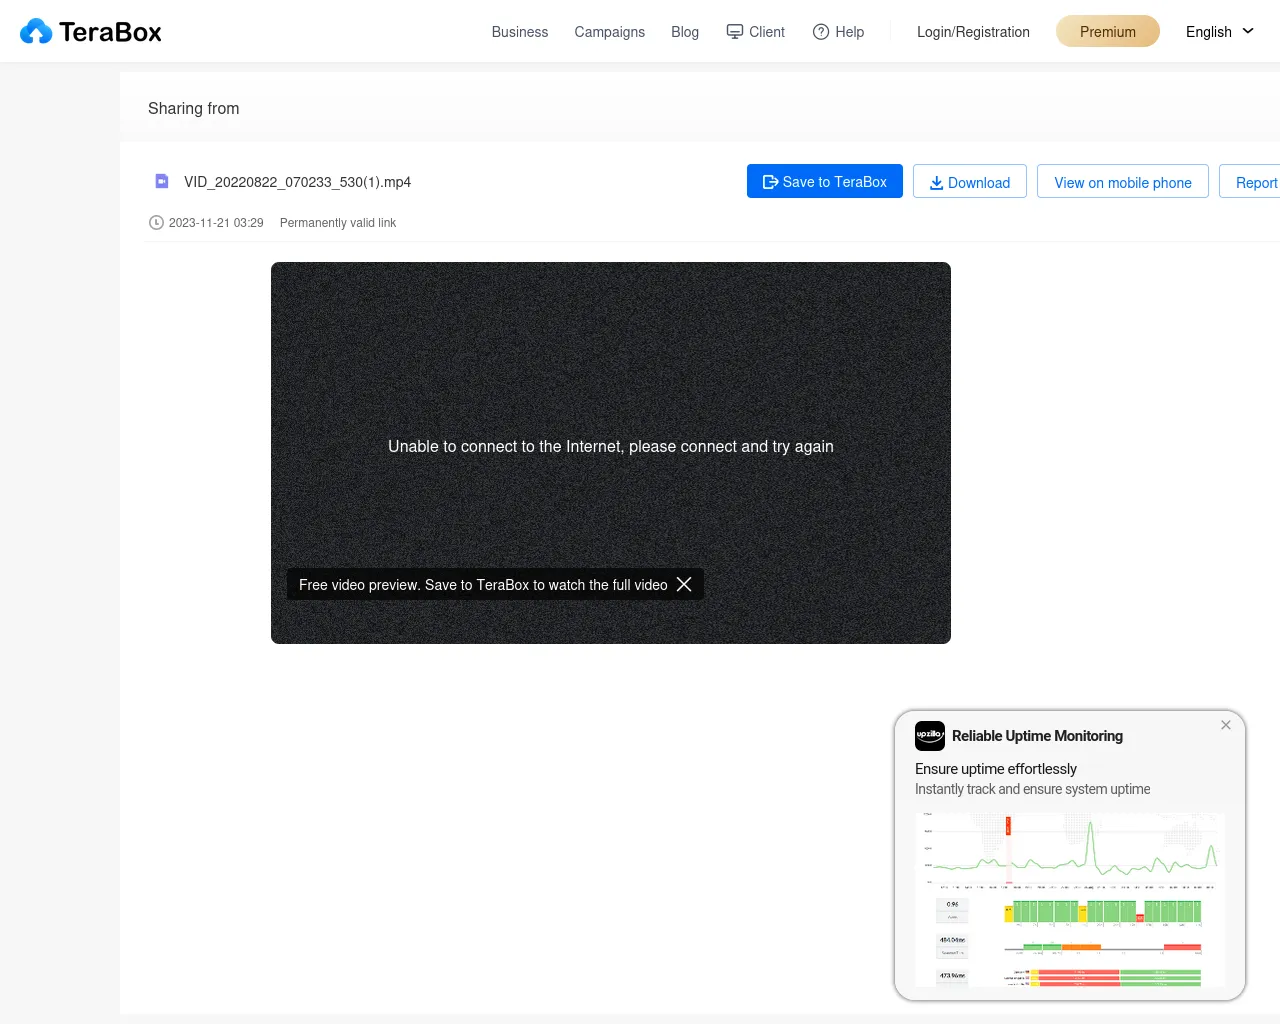Download the video file
Screen dimensions: 1280x1024
coord(969,182)
